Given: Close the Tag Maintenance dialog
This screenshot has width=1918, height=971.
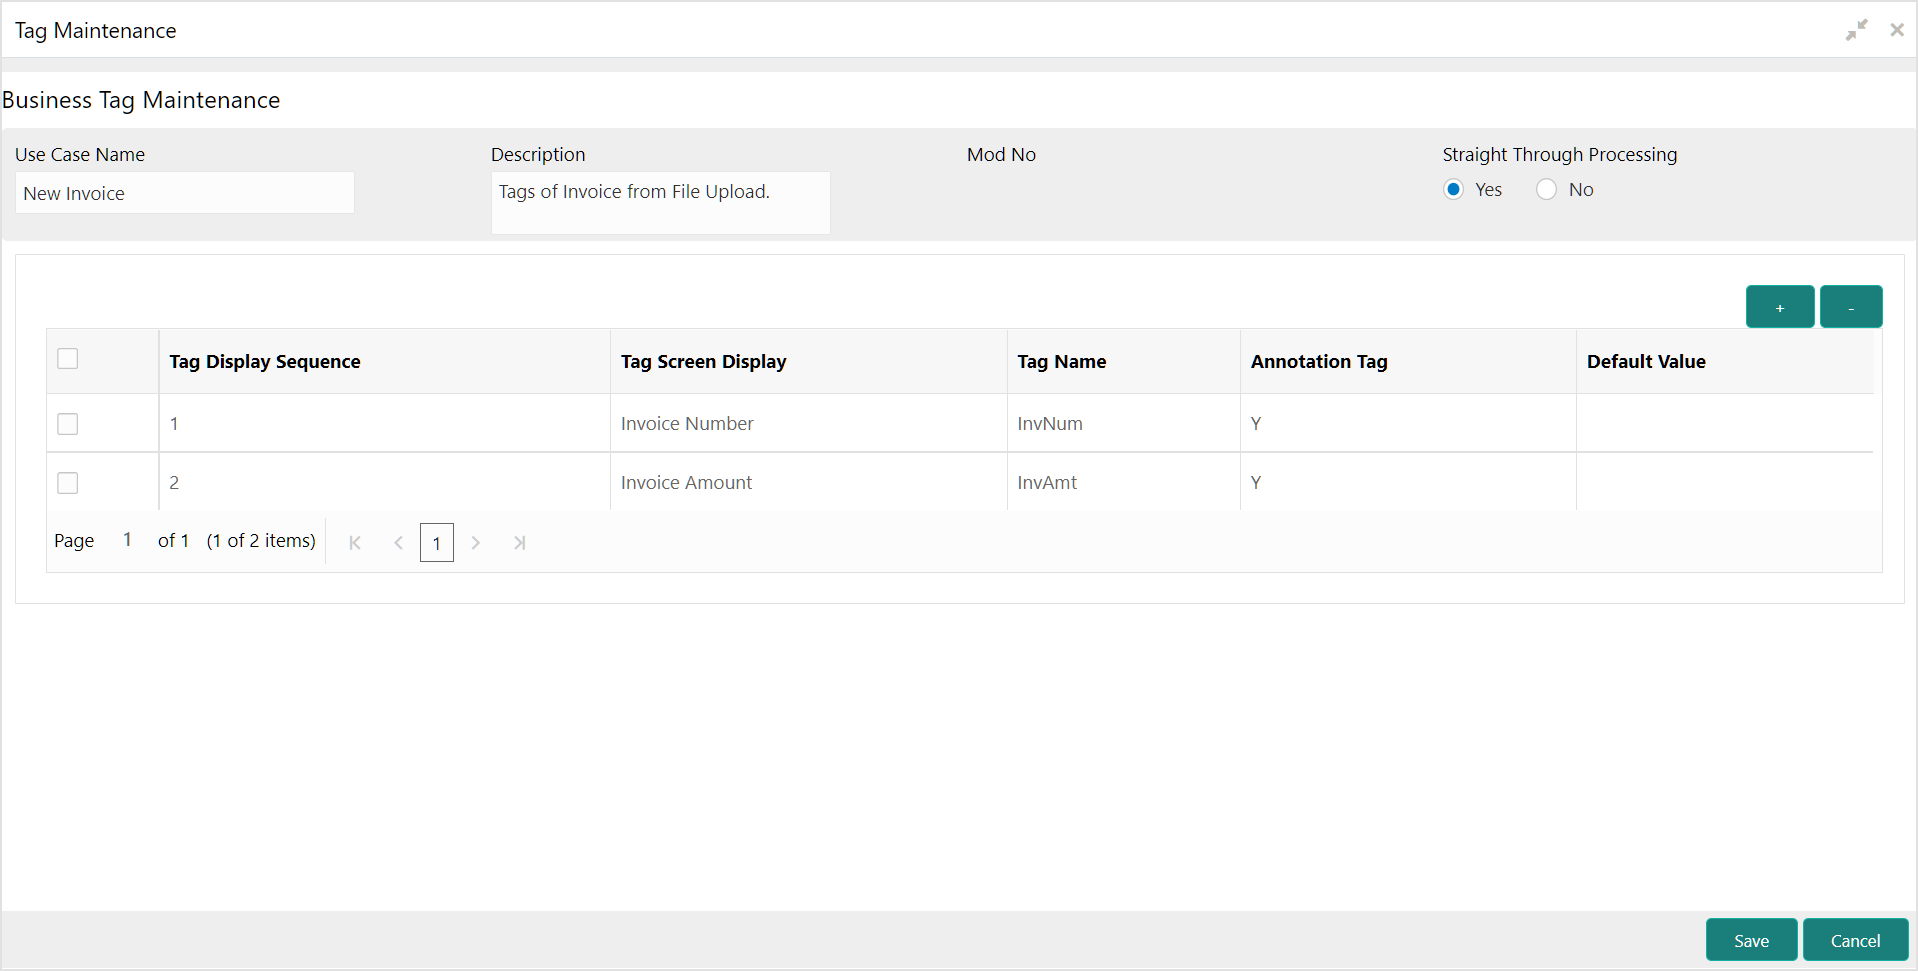Looking at the screenshot, I should 1896,30.
